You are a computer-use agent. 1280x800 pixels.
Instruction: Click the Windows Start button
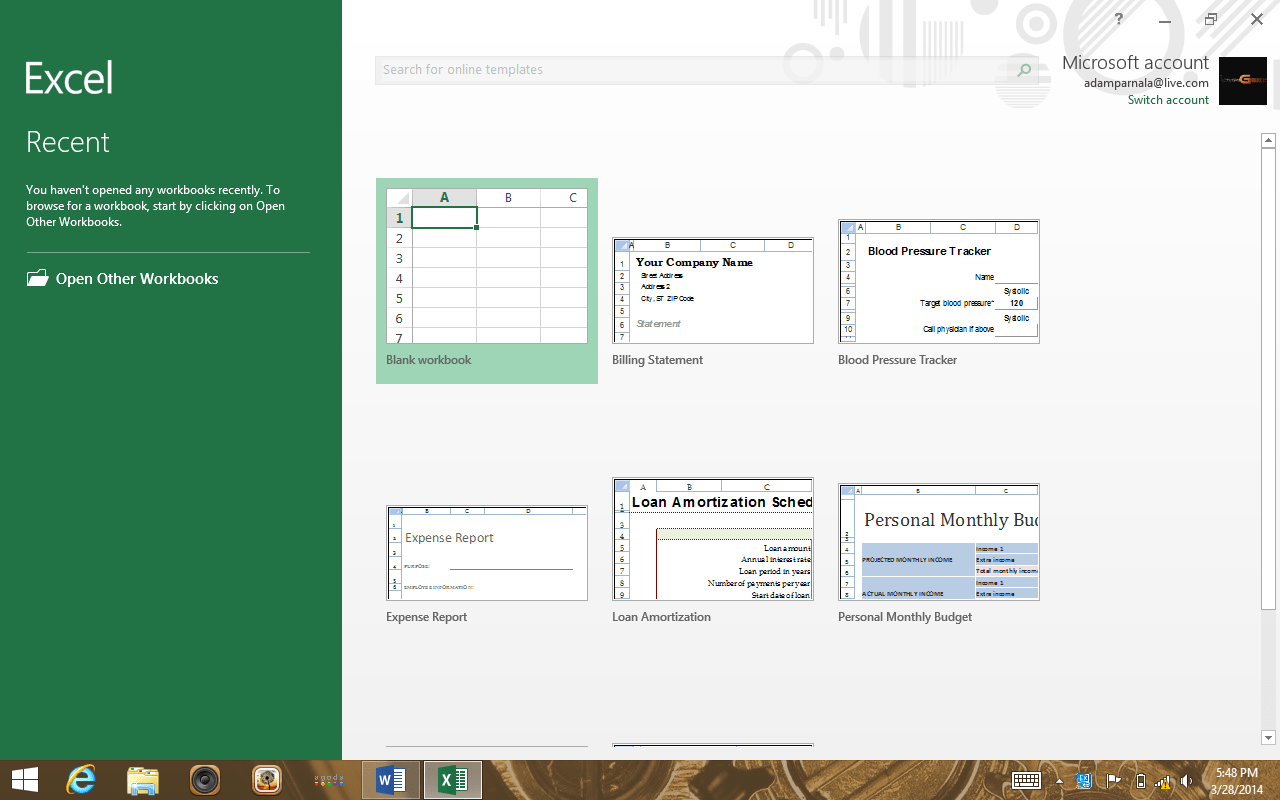(x=24, y=779)
